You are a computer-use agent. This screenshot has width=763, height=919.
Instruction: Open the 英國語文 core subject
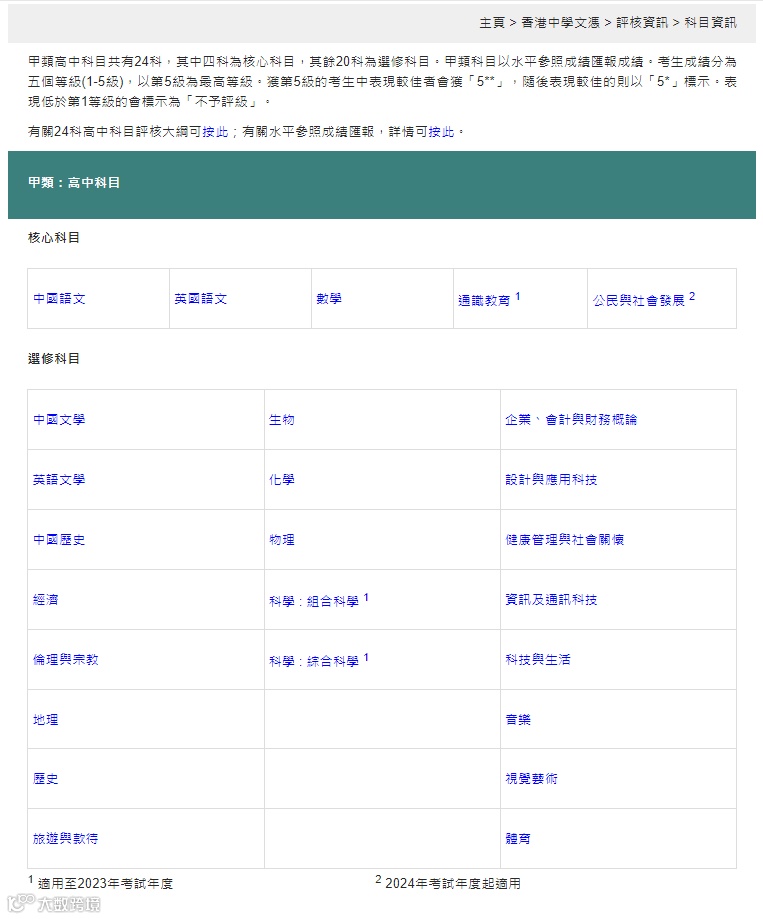click(x=200, y=299)
